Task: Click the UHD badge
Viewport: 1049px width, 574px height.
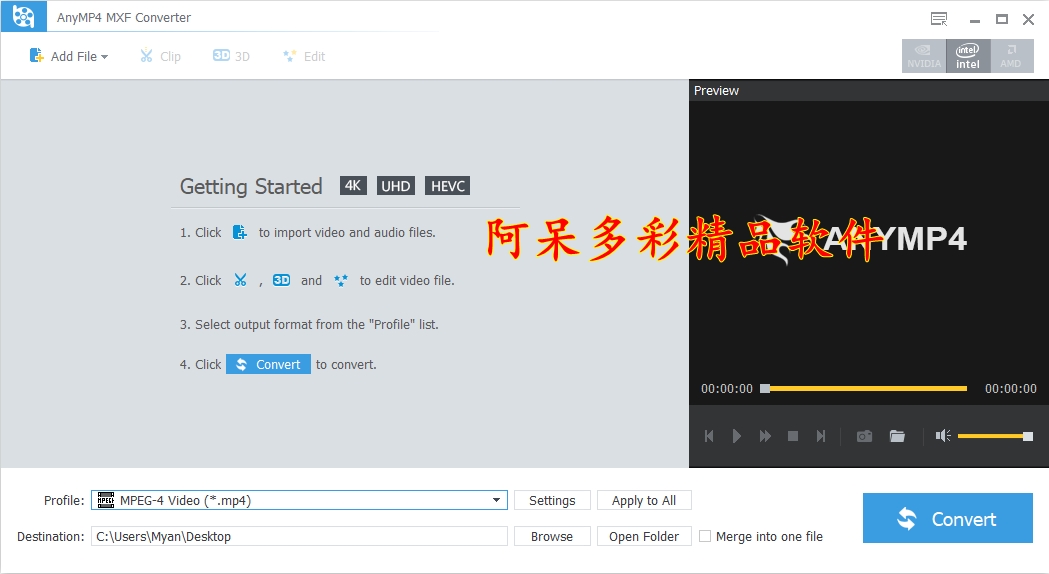Action: pos(395,185)
